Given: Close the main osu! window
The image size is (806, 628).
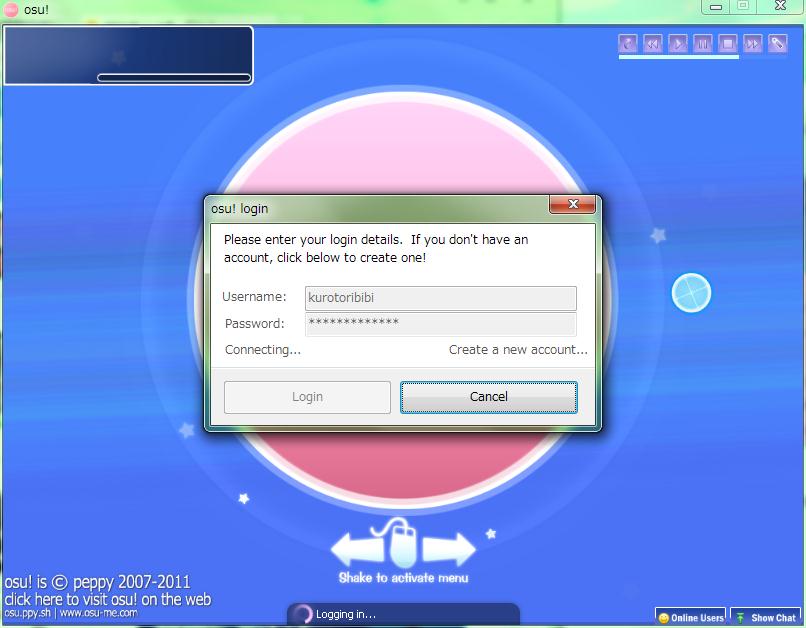Looking at the screenshot, I should (780, 6).
